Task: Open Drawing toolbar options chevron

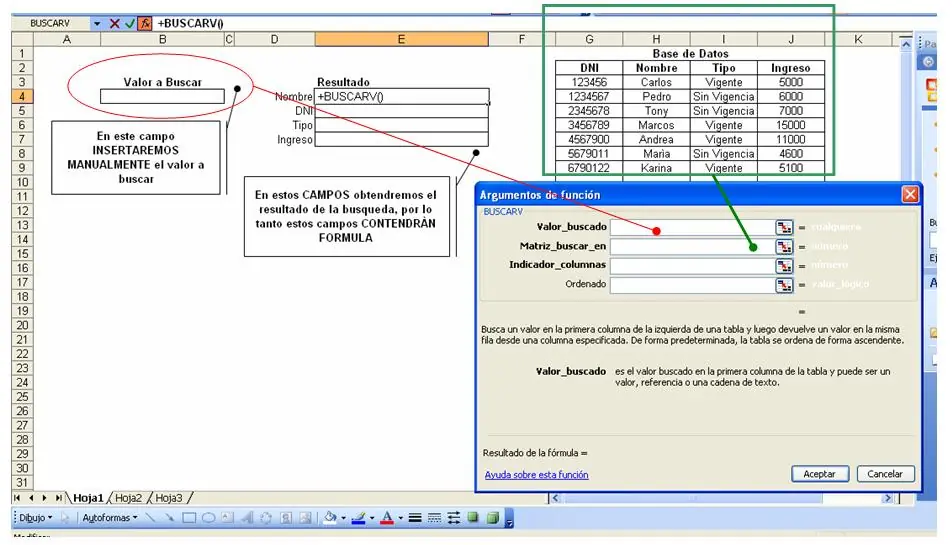Action: click(509, 520)
